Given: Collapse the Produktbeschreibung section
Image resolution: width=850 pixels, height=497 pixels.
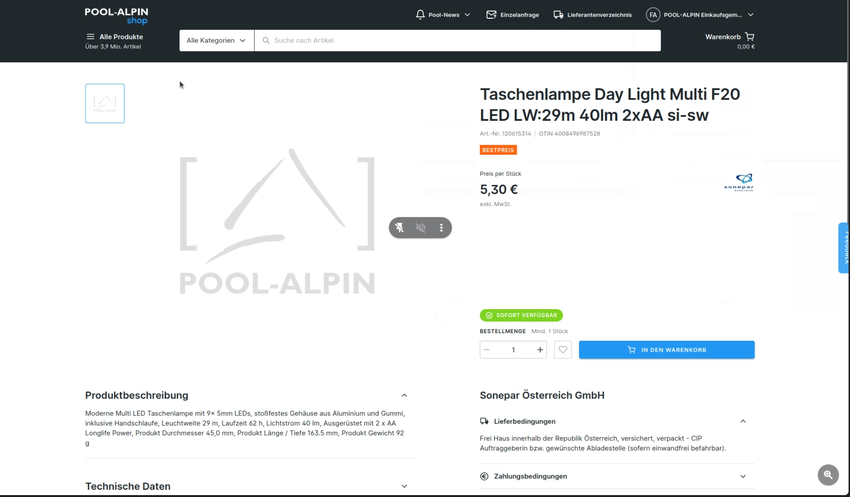Looking at the screenshot, I should point(404,395).
